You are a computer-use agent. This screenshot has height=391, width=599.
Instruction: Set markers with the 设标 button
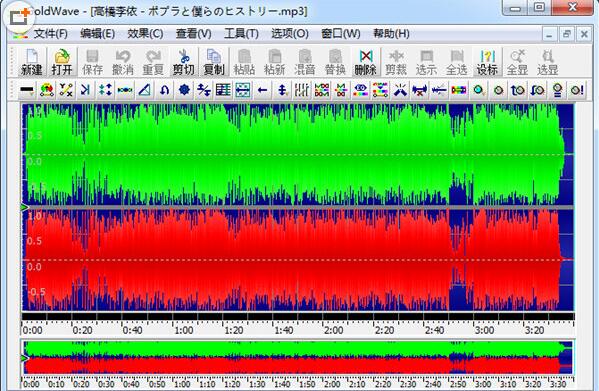coord(487,62)
